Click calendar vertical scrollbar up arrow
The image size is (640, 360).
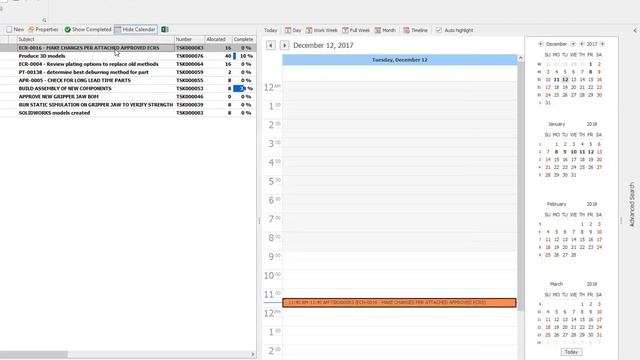click(520, 58)
